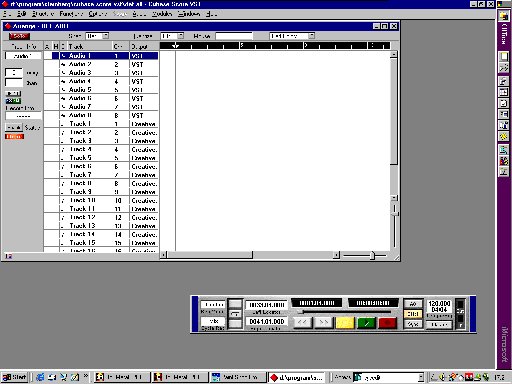Open the Options menu
The width and height of the screenshot is (512, 384).
[97, 14]
